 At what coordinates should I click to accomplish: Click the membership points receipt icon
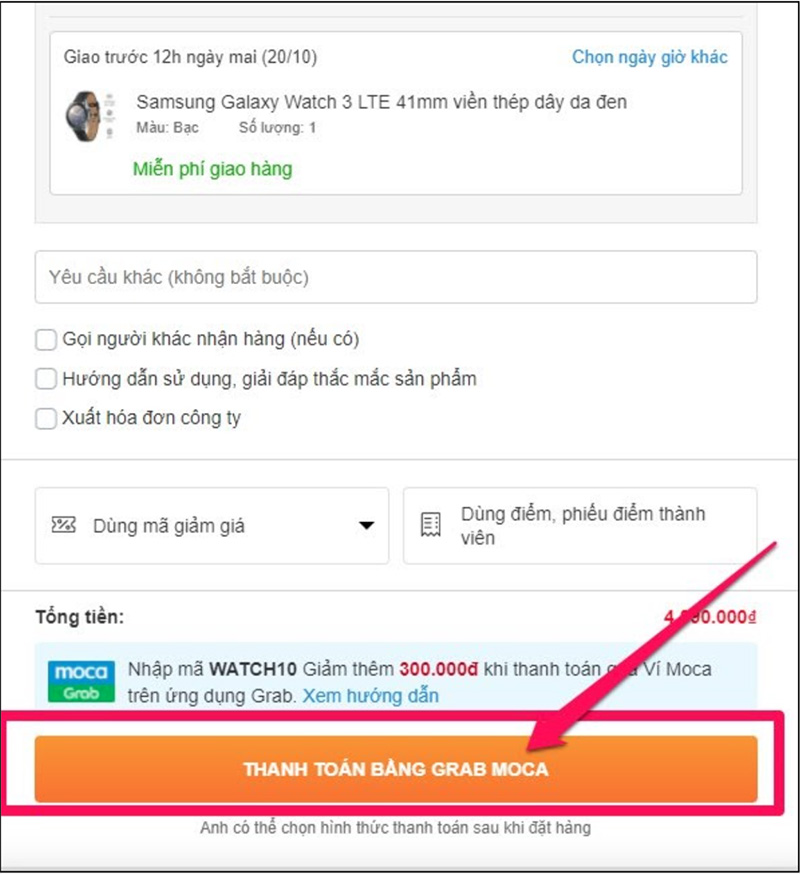430,525
